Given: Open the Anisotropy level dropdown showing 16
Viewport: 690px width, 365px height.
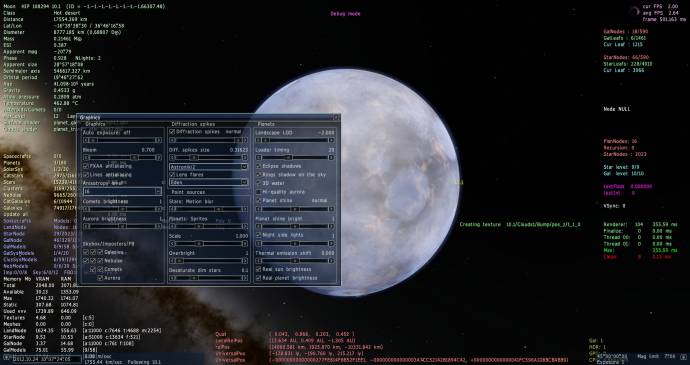Looking at the screenshot, I should [122, 192].
